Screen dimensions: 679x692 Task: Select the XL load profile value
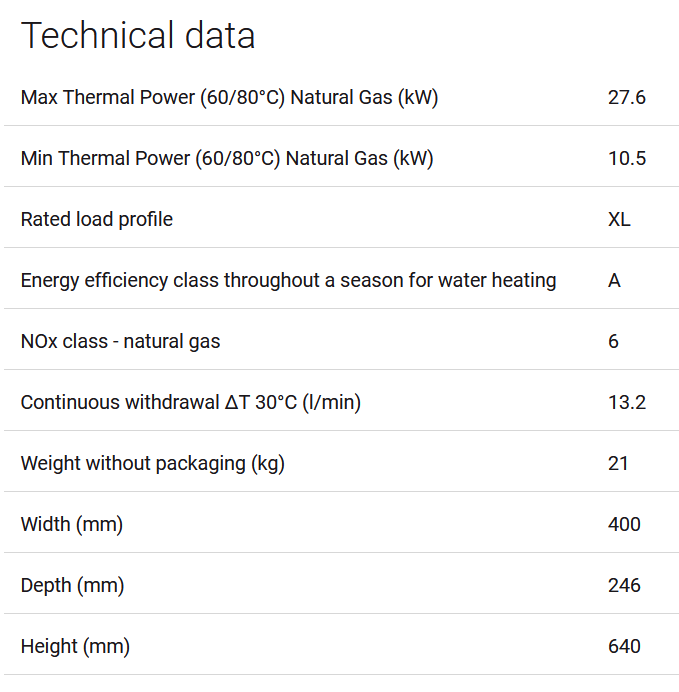[619, 219]
